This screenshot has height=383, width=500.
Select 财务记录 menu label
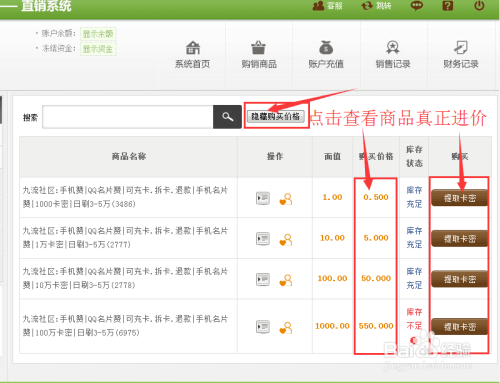tap(461, 64)
